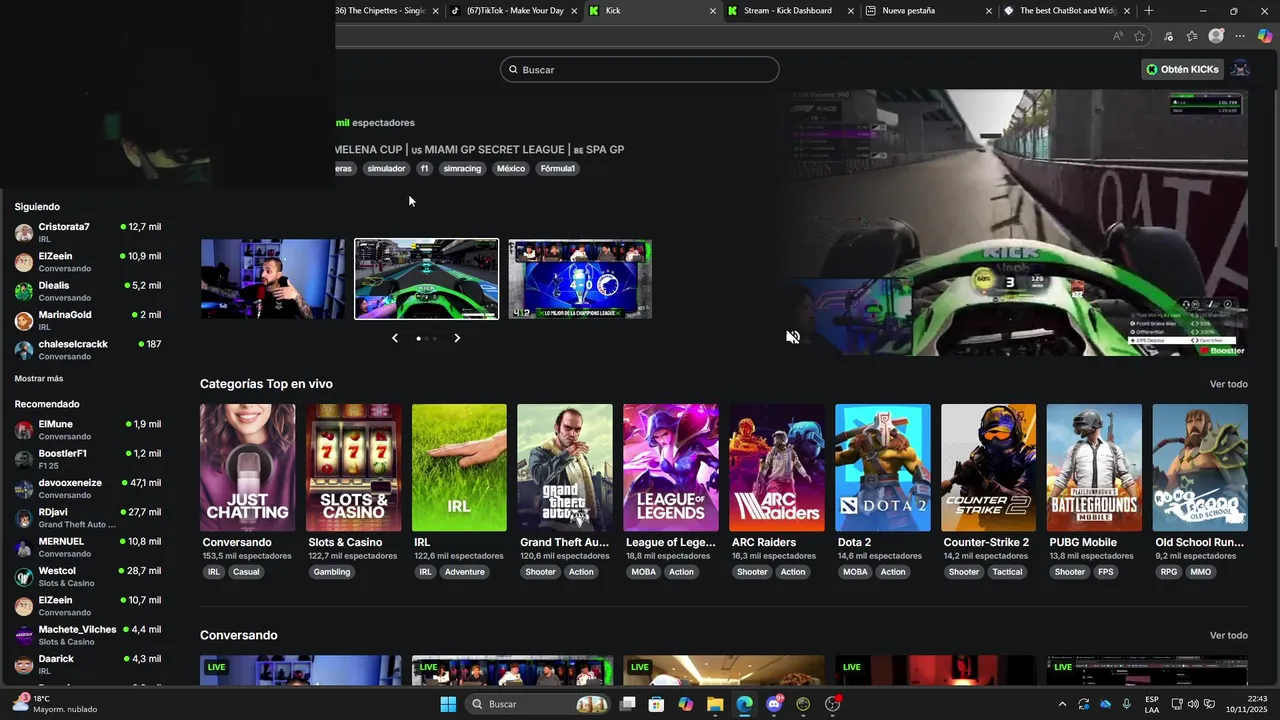Open Edge settings and more menu
The height and width of the screenshot is (720, 1280).
(1240, 36)
